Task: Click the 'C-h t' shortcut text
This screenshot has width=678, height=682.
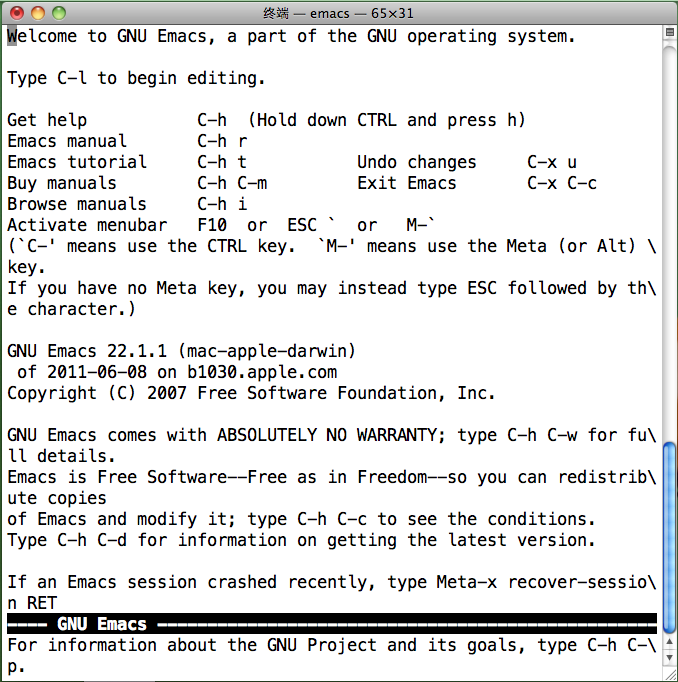Action: [x=222, y=162]
